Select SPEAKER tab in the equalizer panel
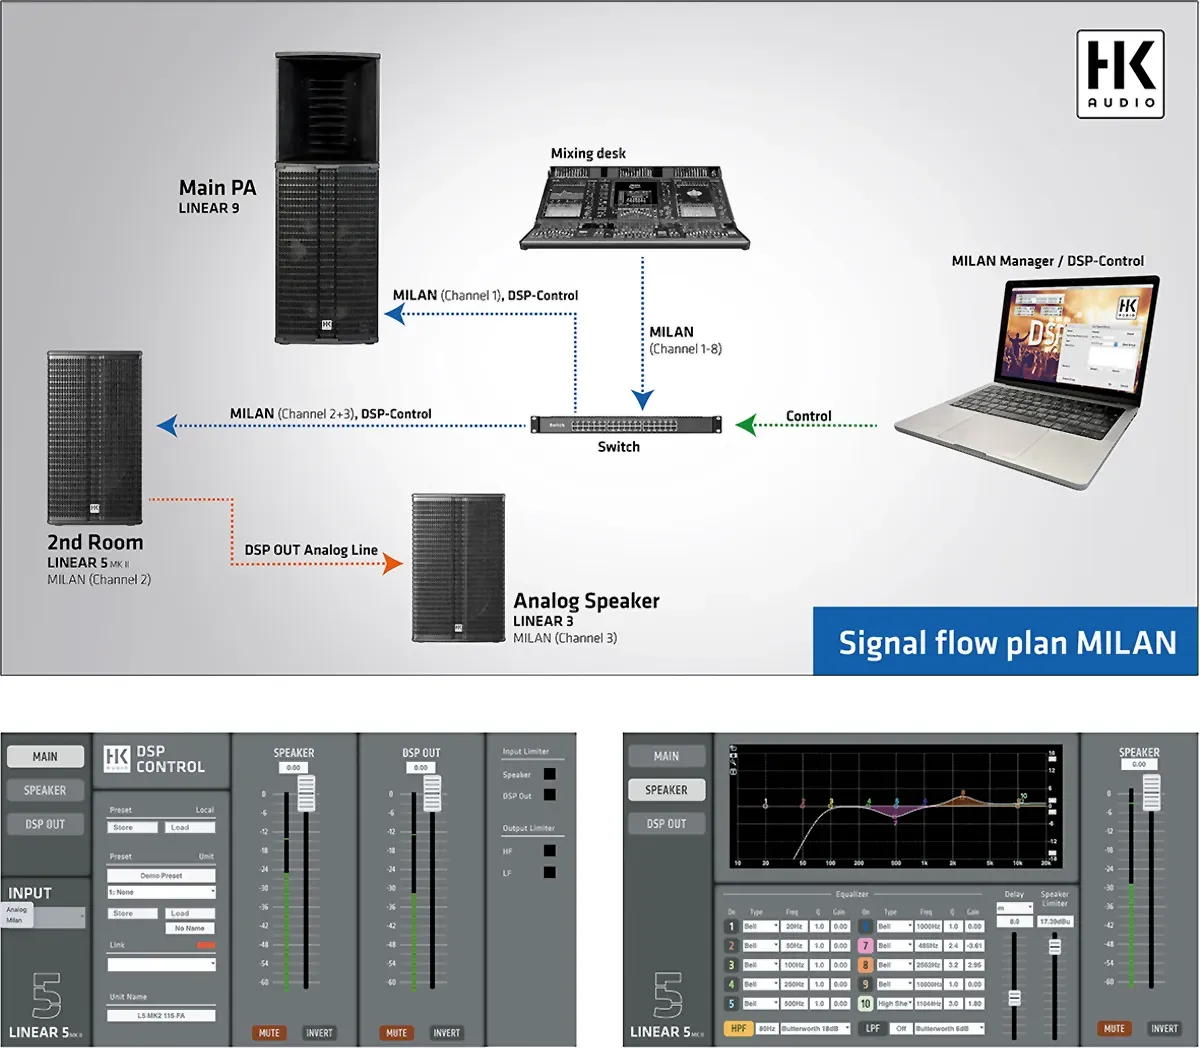Image resolution: width=1200 pixels, height=1048 pixels. tap(666, 790)
